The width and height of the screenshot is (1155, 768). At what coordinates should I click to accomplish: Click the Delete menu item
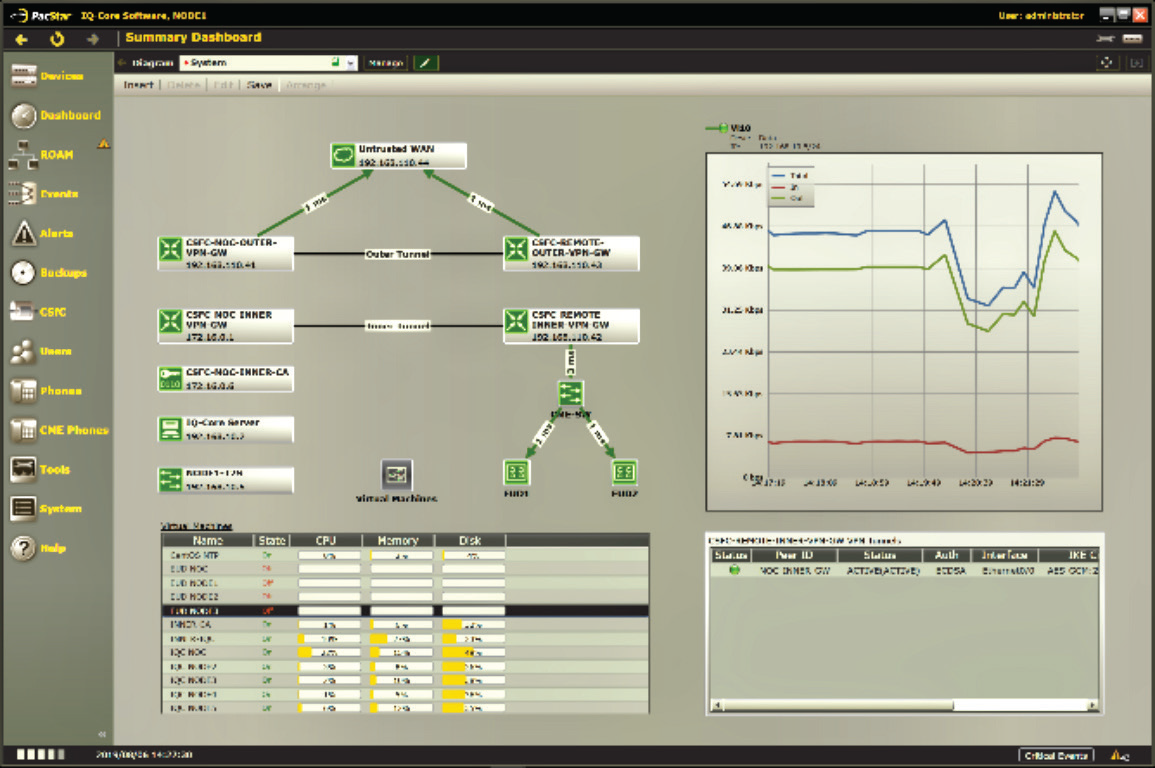click(x=183, y=85)
